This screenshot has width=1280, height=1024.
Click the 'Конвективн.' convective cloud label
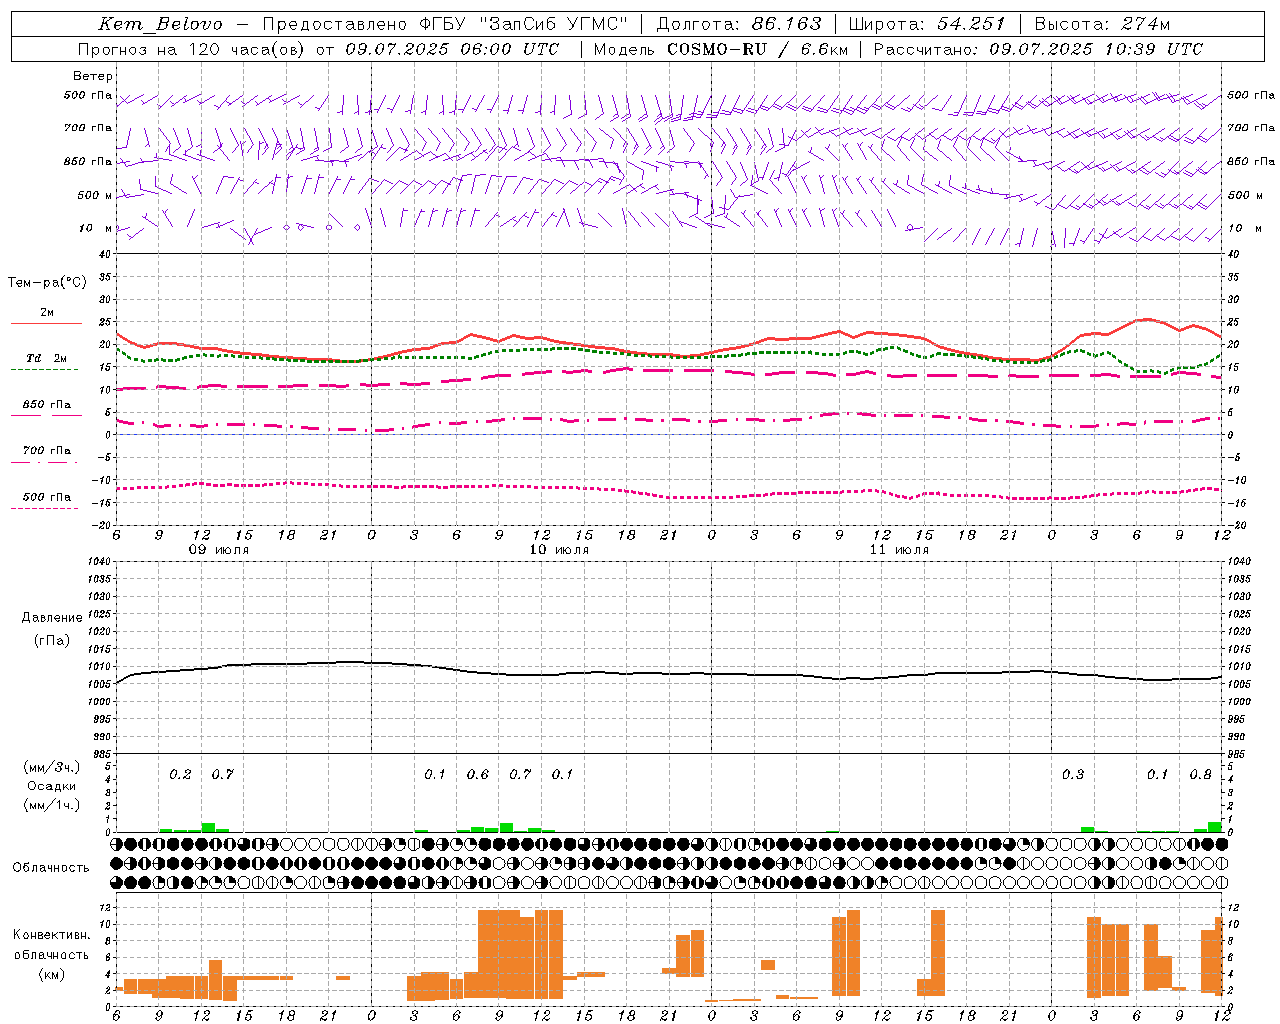51,935
